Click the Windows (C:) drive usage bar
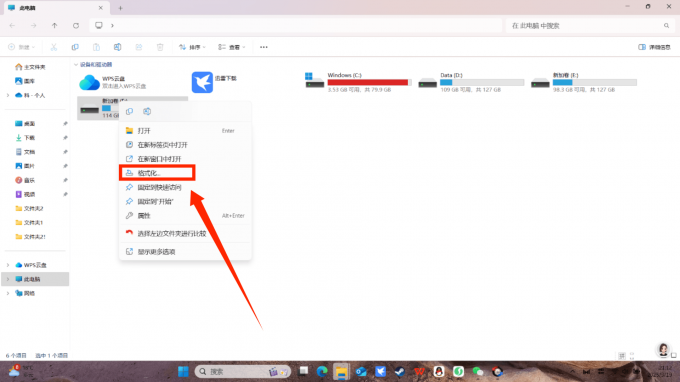 tap(369, 82)
